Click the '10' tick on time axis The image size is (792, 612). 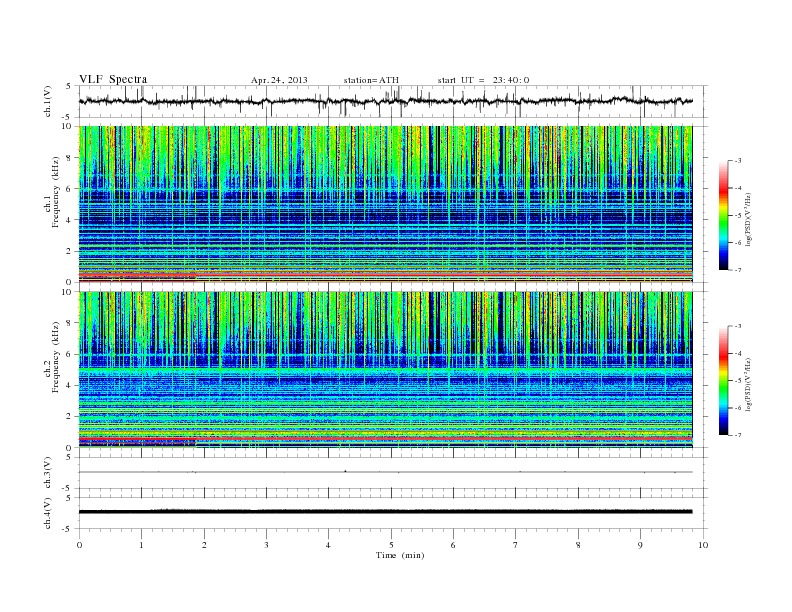click(703, 545)
